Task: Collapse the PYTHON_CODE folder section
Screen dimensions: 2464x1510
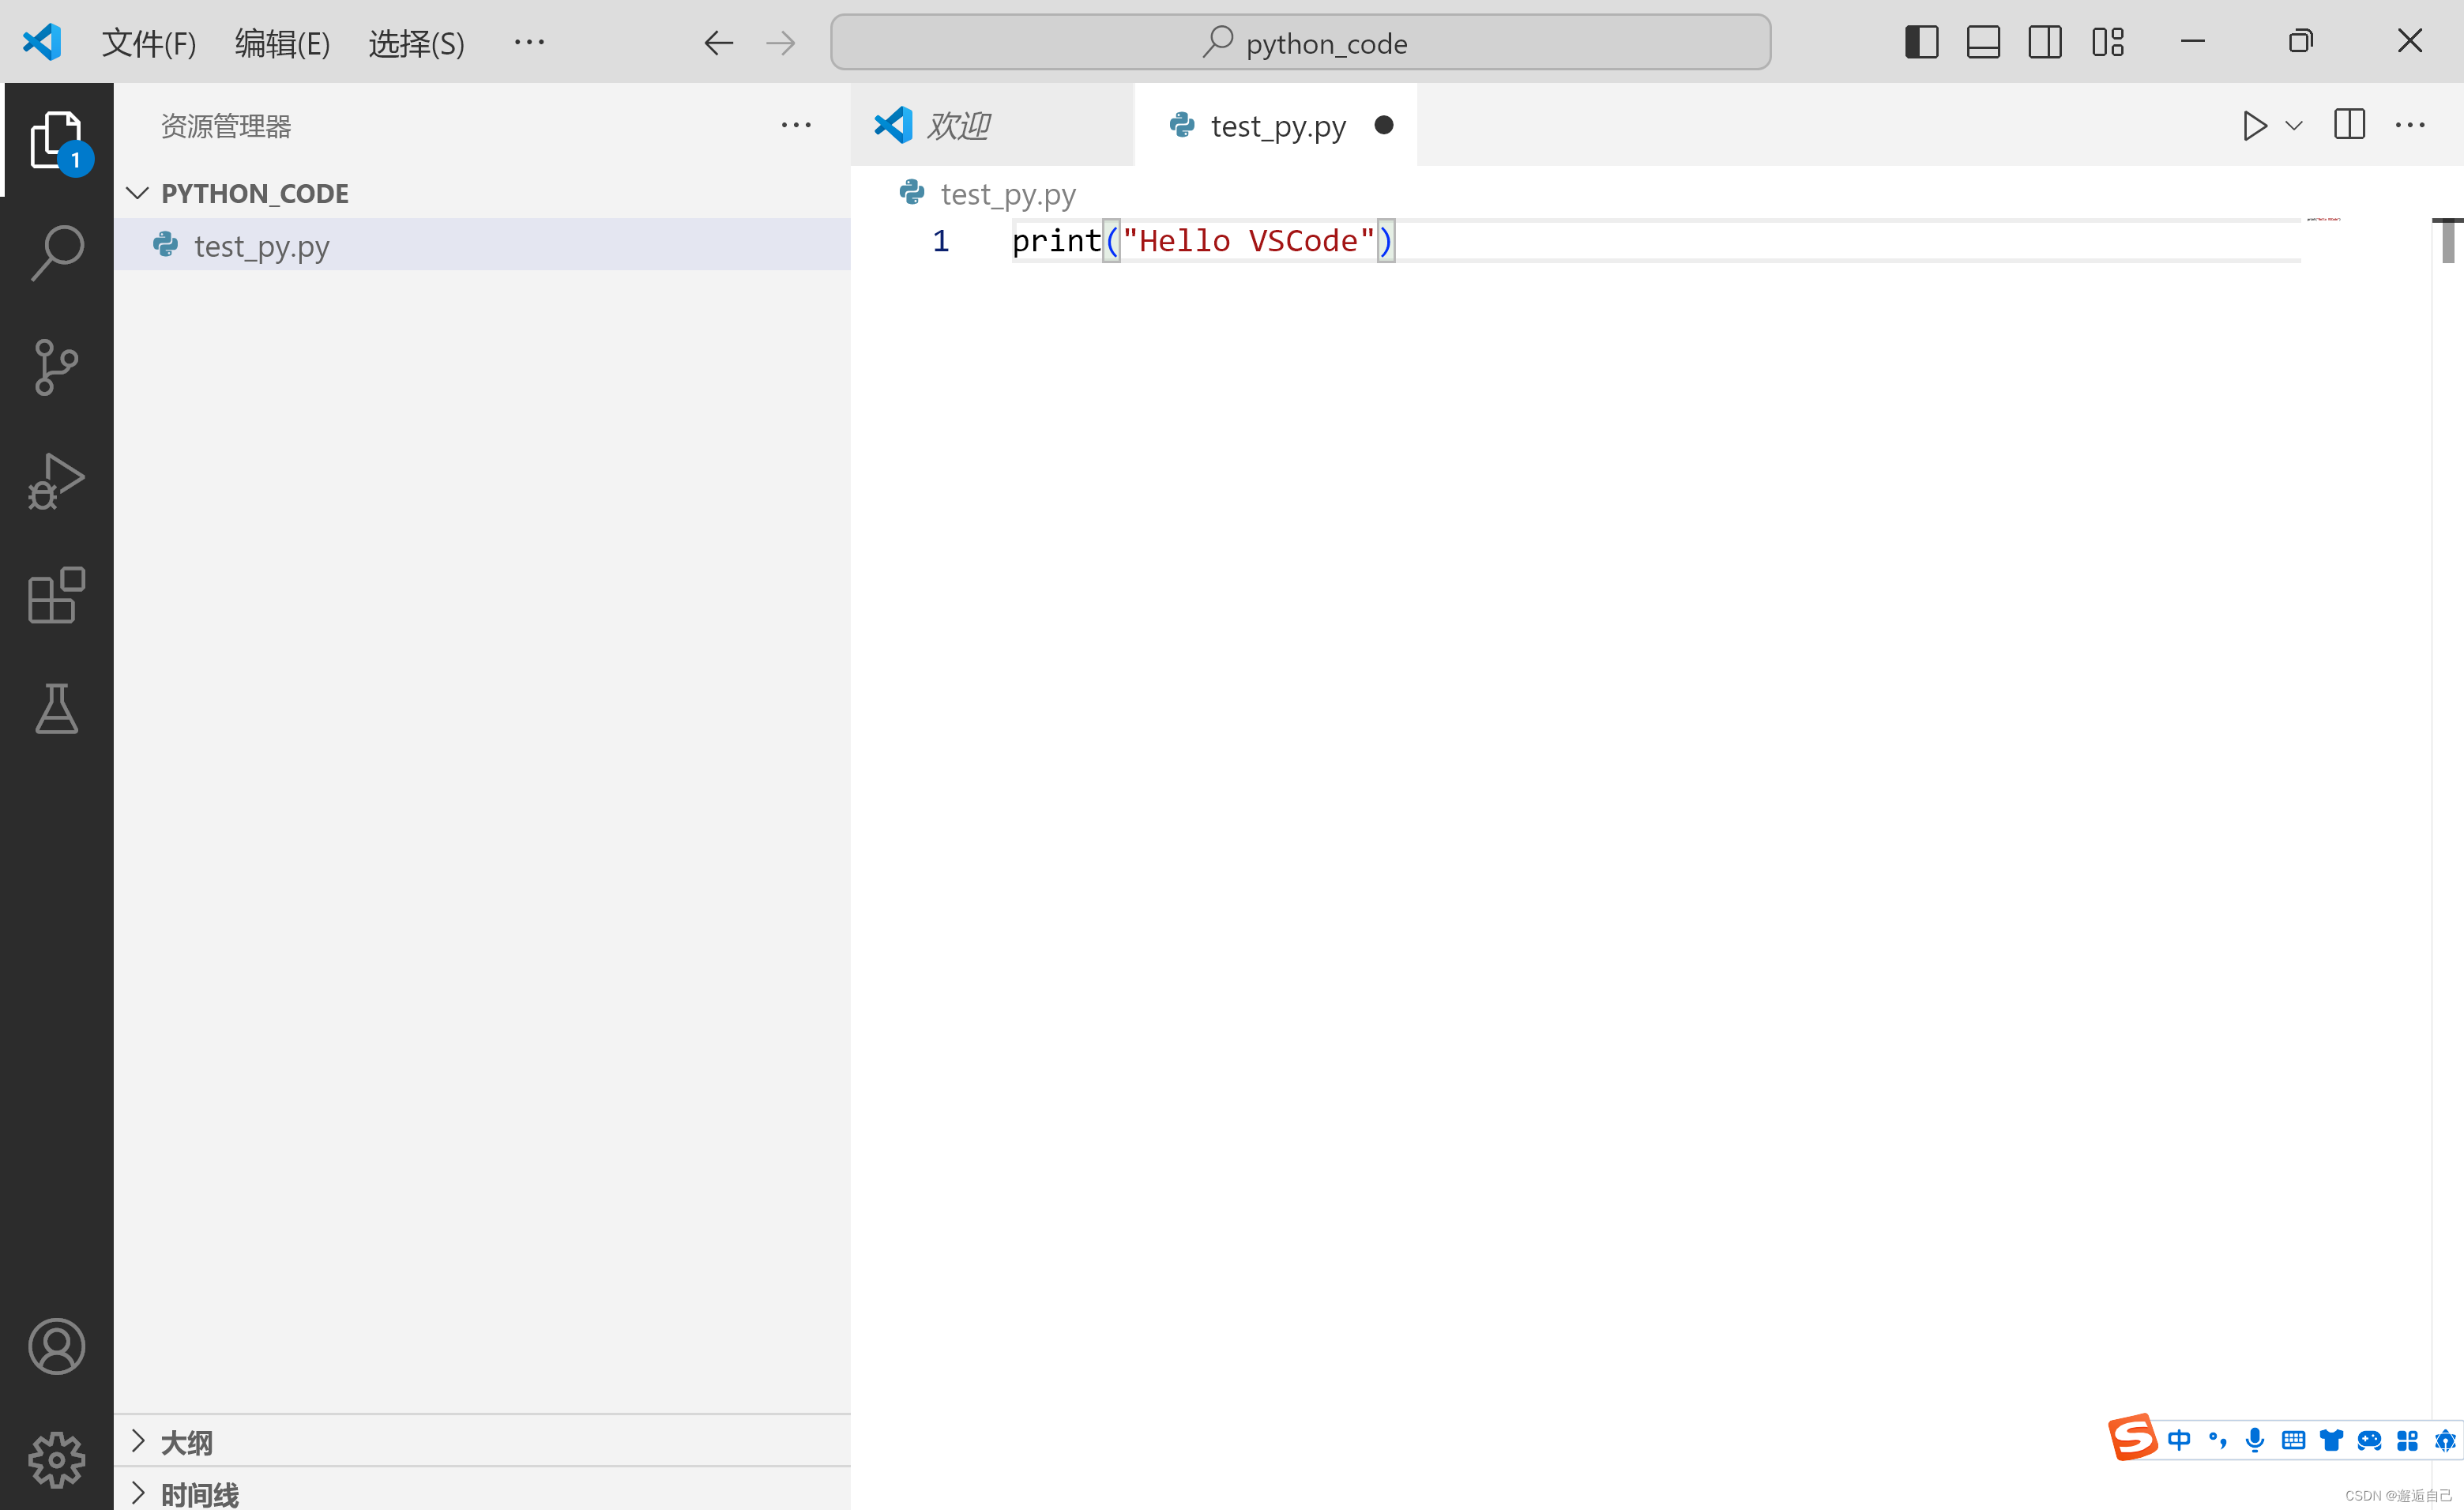Action: coord(138,193)
